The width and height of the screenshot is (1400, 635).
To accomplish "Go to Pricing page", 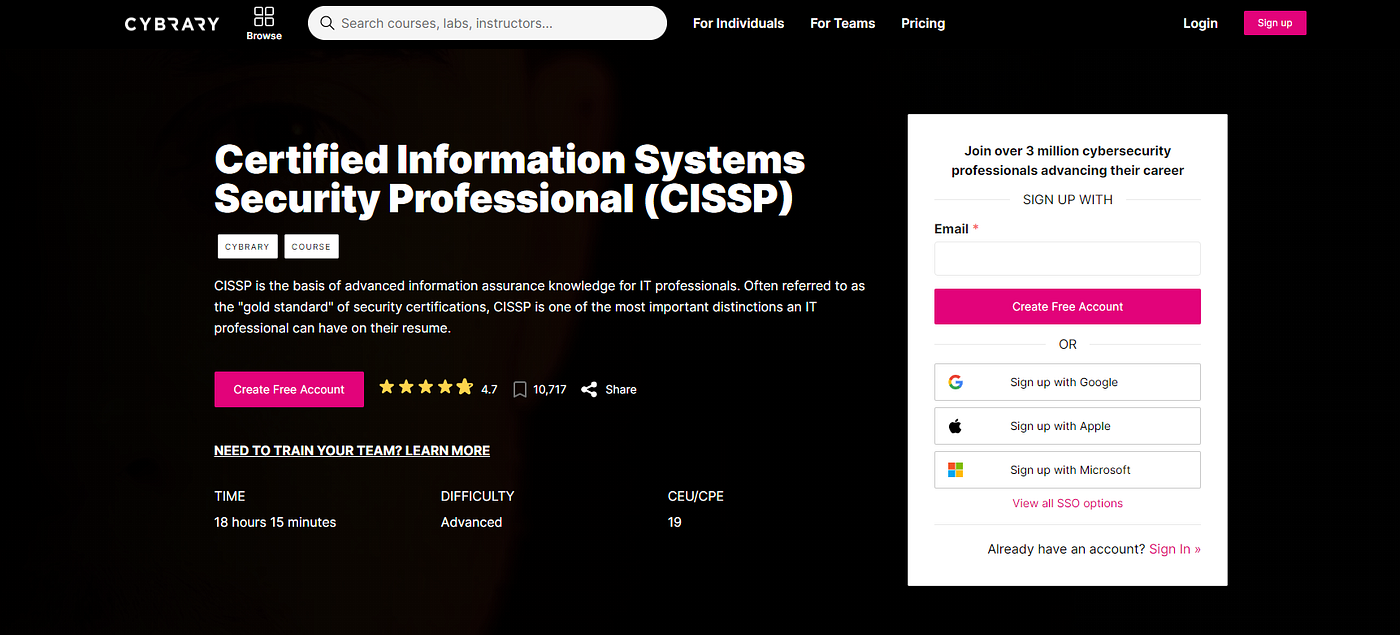I will (923, 23).
